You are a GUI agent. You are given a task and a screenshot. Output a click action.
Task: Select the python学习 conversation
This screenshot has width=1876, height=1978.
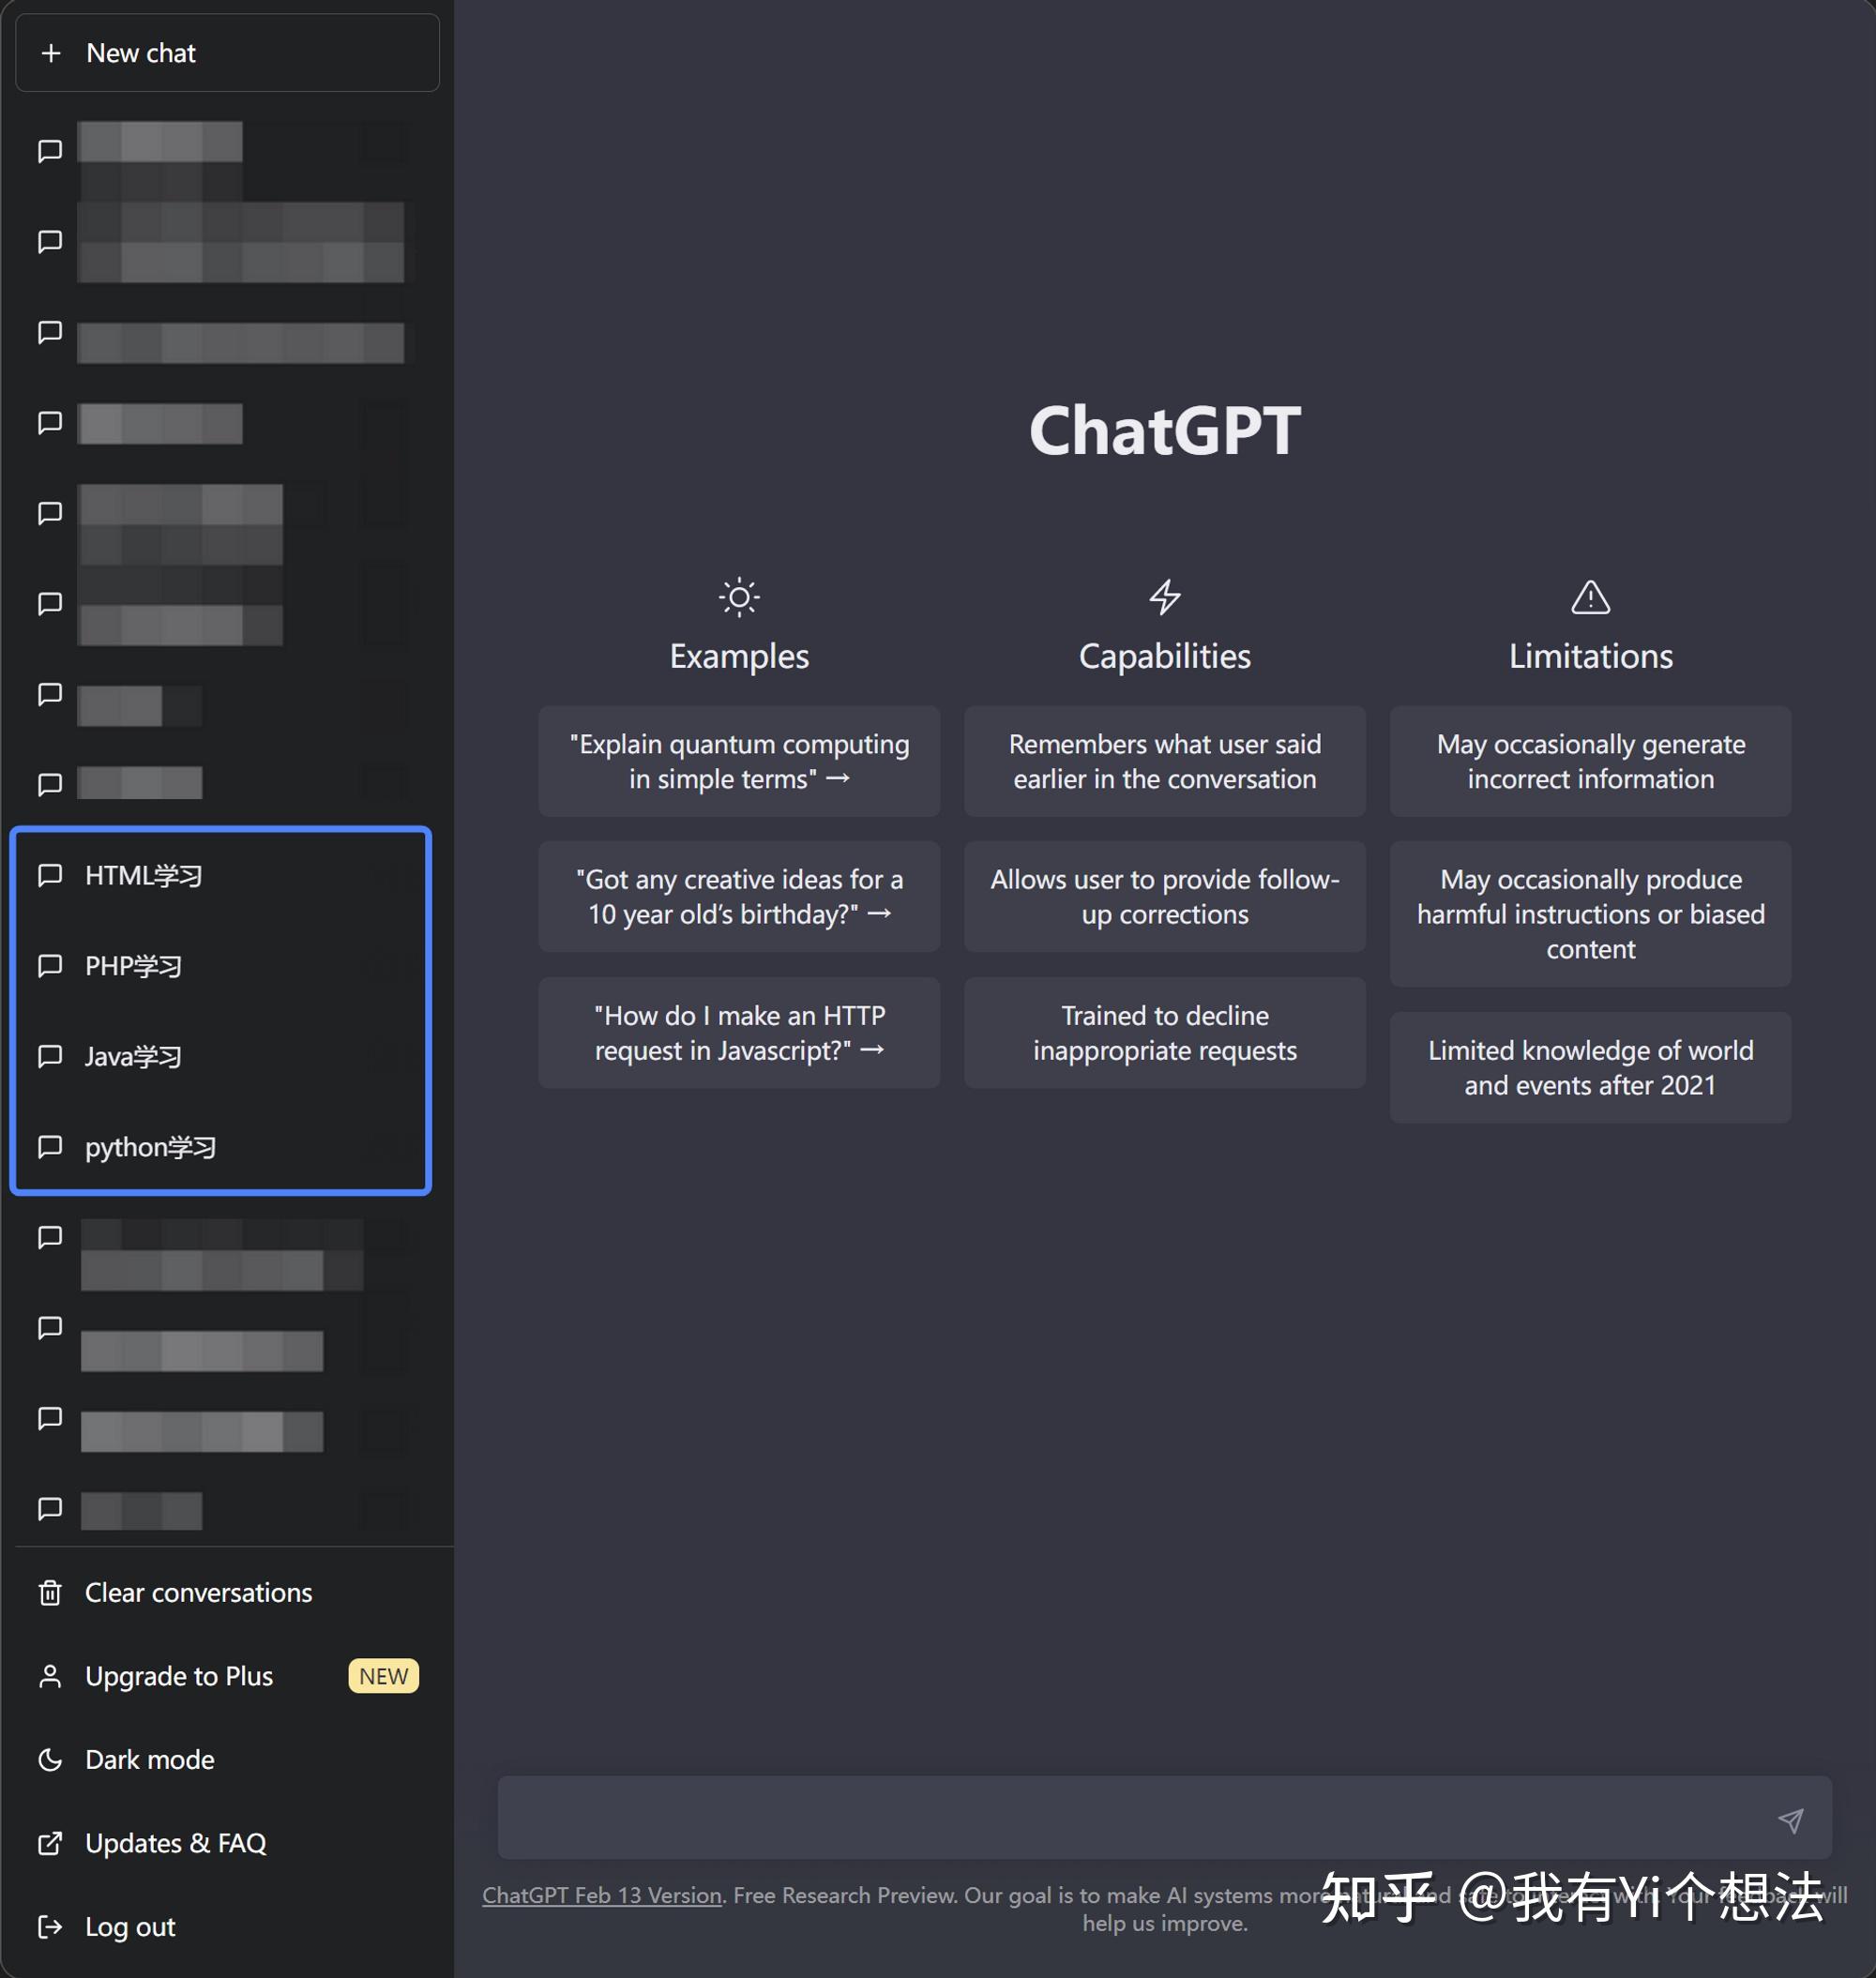(151, 1147)
